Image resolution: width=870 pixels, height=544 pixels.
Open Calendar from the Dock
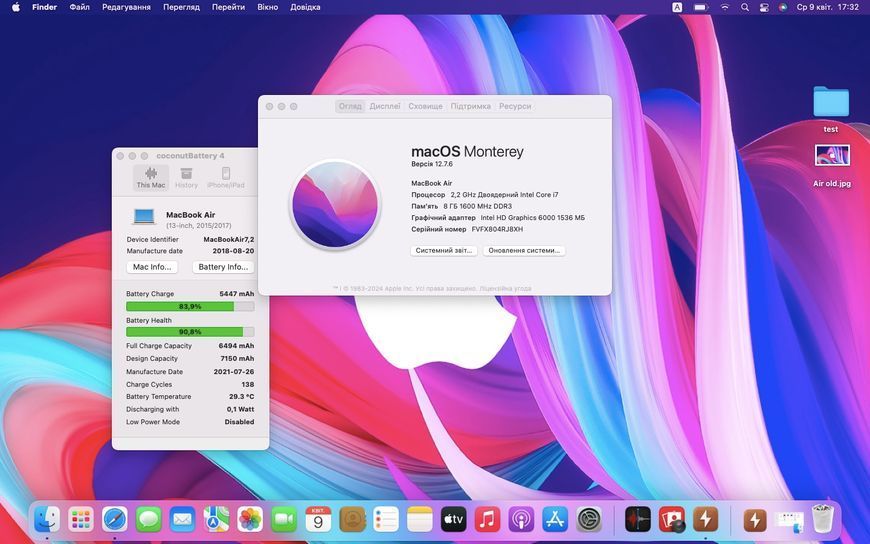click(318, 520)
